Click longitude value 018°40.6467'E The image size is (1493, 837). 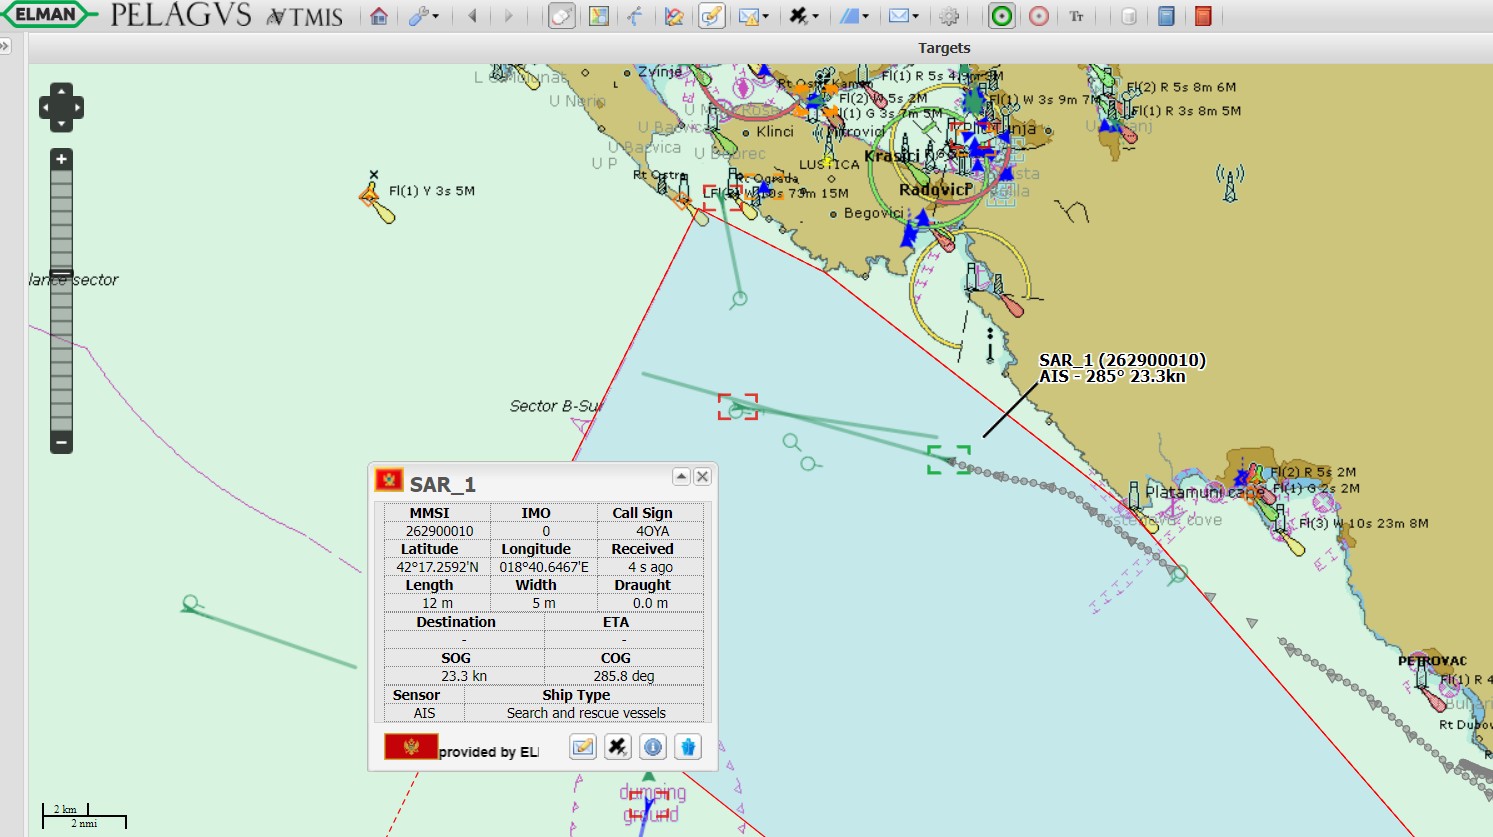coord(544,567)
